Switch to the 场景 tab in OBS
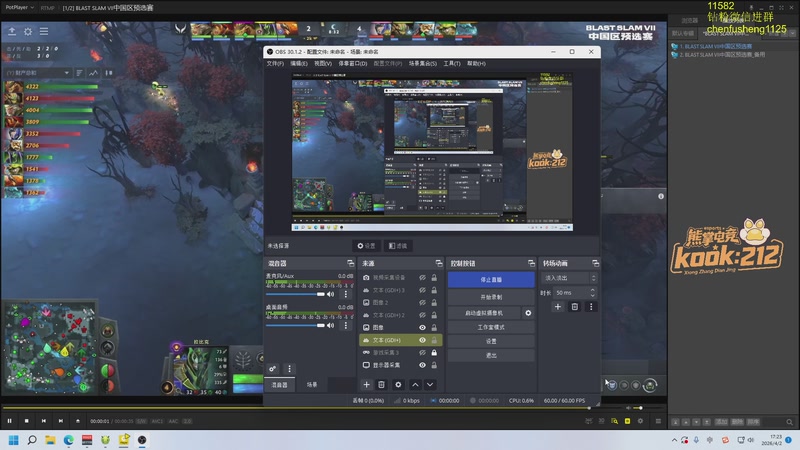Viewport: 800px width, 450px height. pyautogui.click(x=312, y=385)
